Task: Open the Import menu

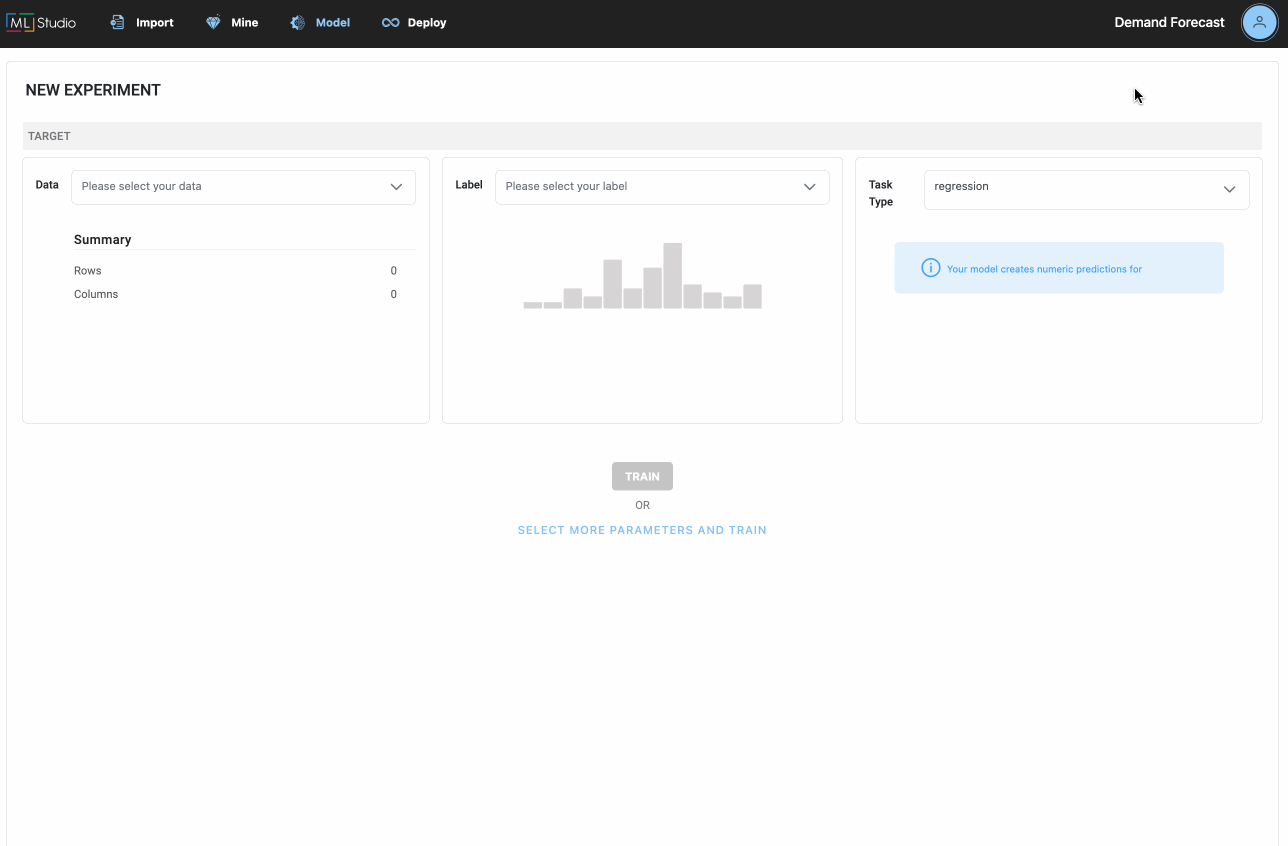Action: click(x=142, y=22)
